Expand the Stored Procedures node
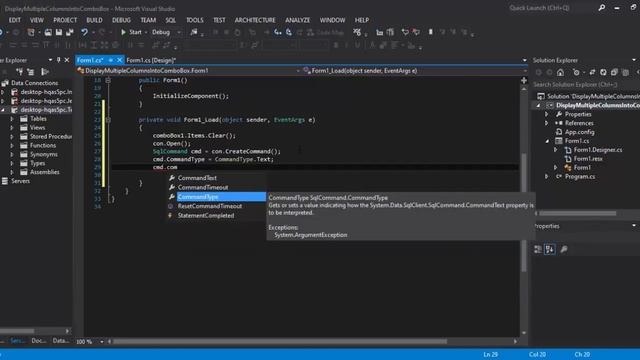Image resolution: width=640 pixels, height=360 pixels. pyautogui.click(x=11, y=137)
